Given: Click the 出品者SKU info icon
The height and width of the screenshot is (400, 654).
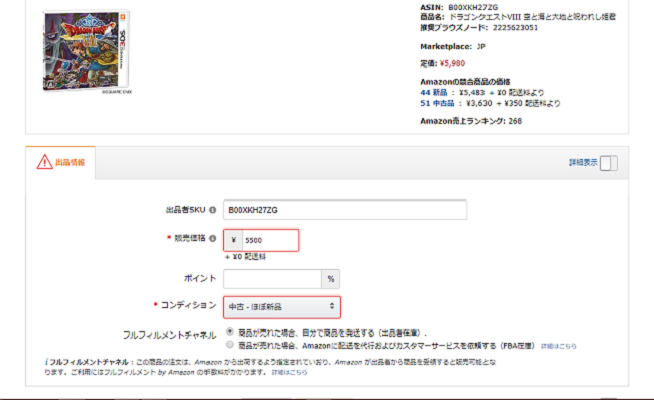Looking at the screenshot, I should [x=213, y=210].
